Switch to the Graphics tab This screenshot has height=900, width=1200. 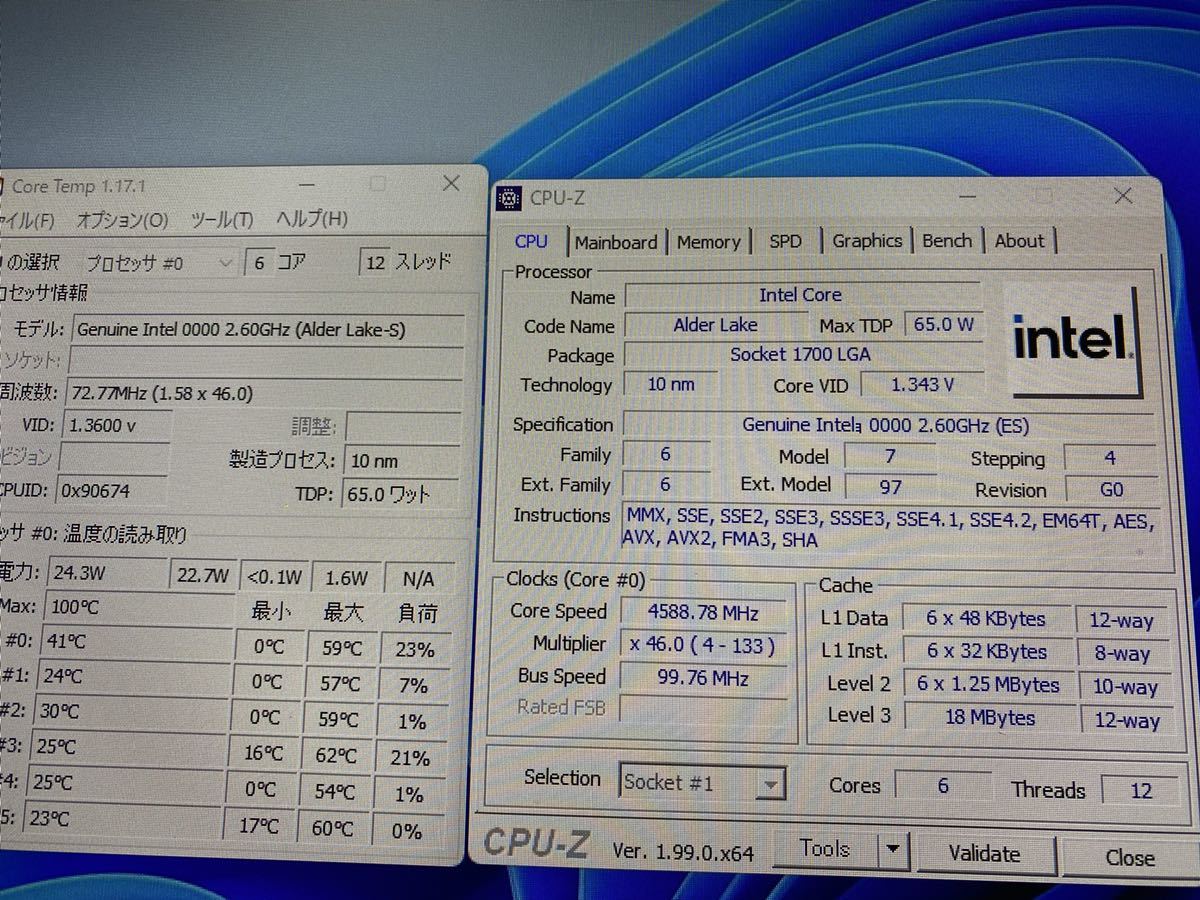[867, 240]
